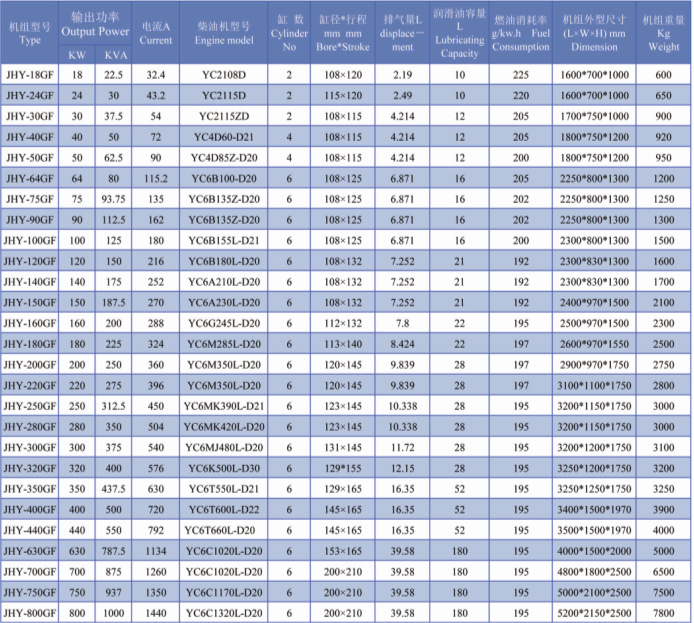Click dimension 2600*970*1550
Viewport: 694px width, 623px height.
coord(594,344)
